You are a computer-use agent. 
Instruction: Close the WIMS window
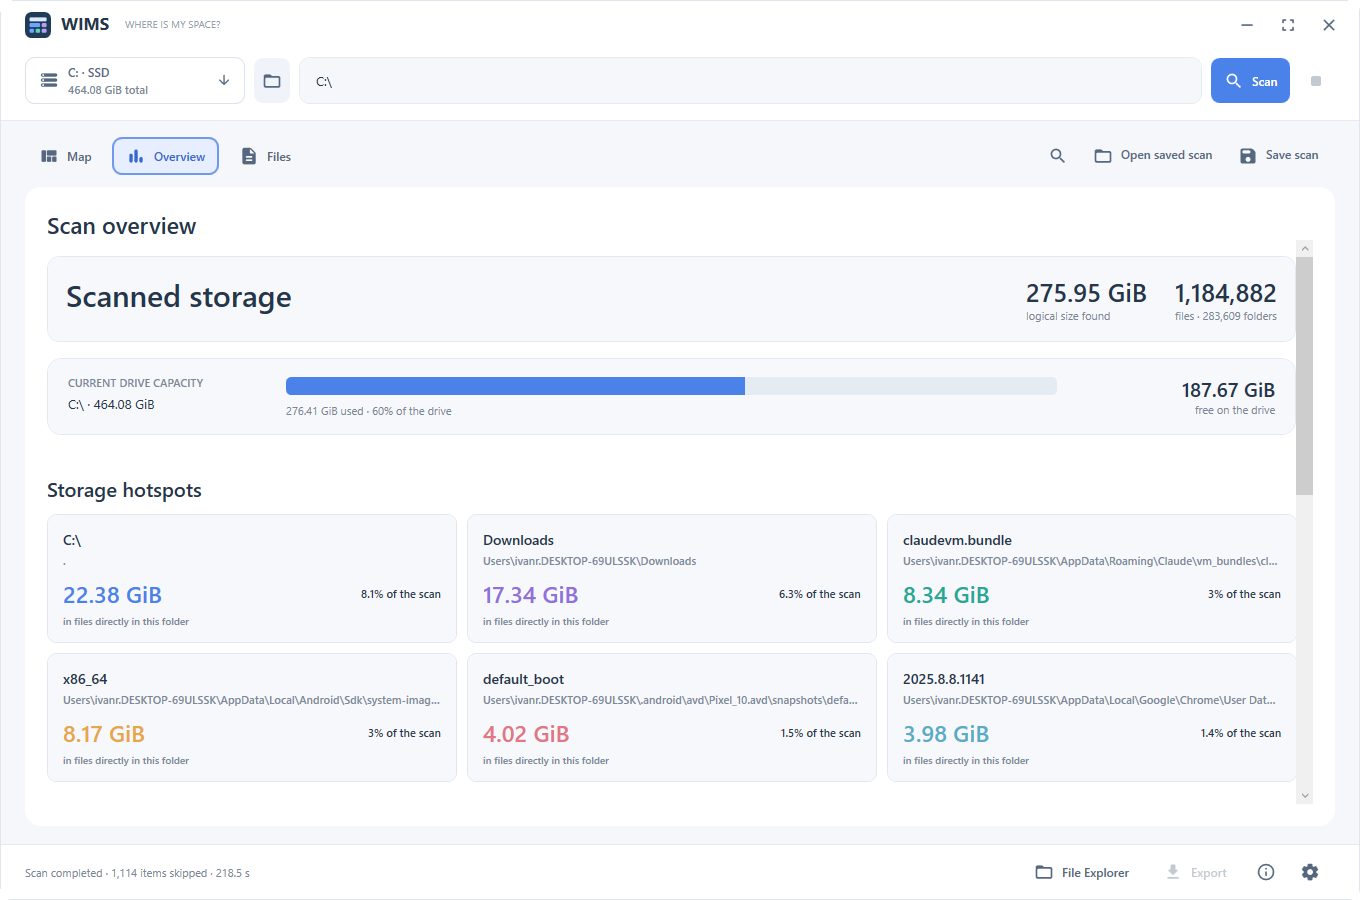pyautogui.click(x=1329, y=25)
